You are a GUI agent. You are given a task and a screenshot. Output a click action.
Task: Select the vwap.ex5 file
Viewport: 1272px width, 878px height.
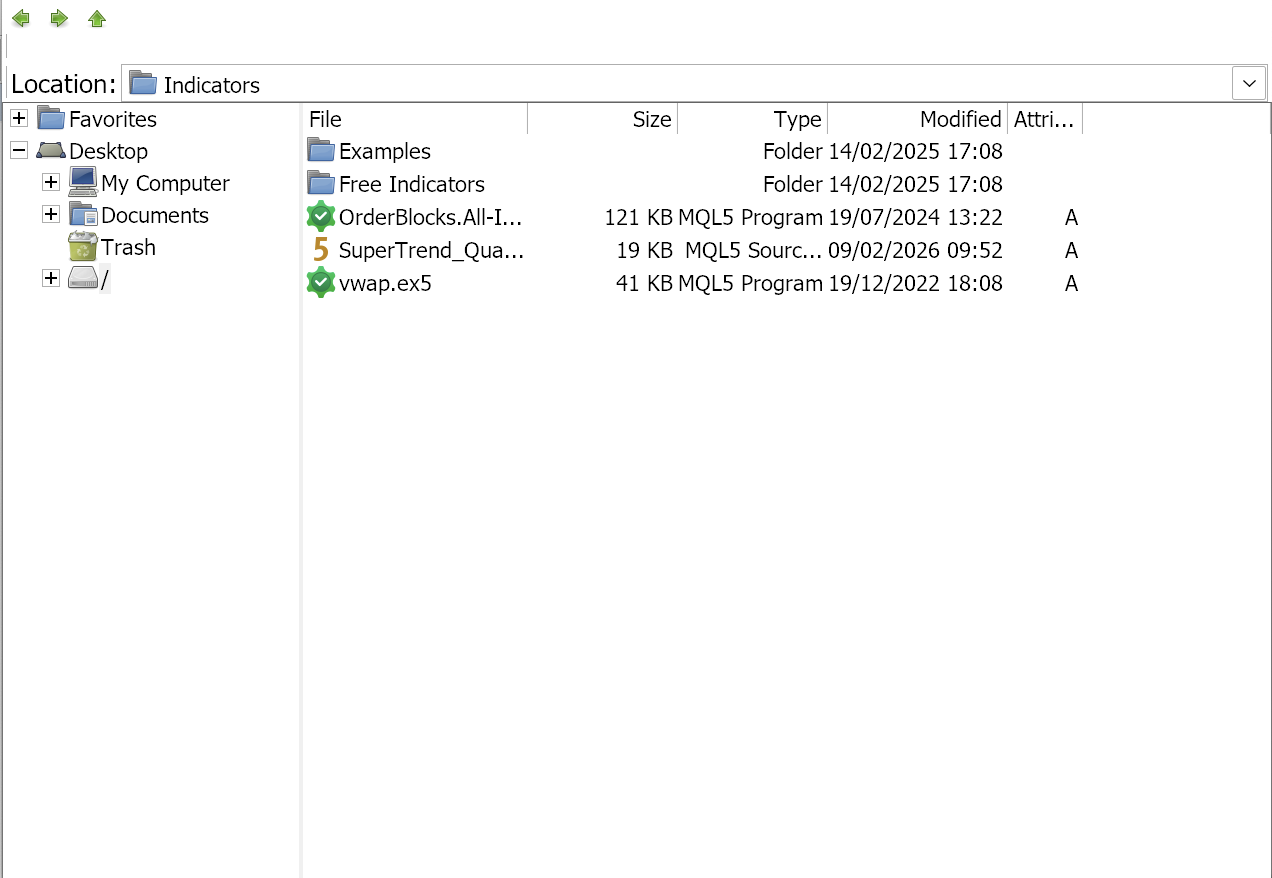(x=385, y=284)
